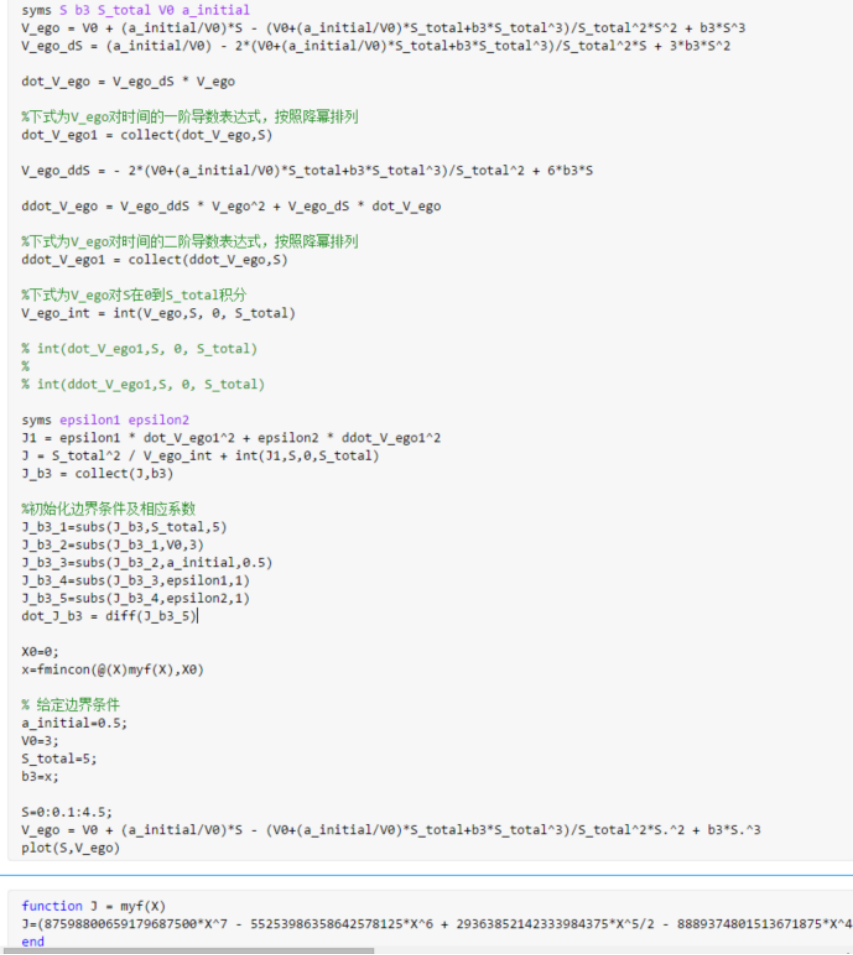Click the 'b3=x;' line
853x955 pixels.
(x=43, y=775)
